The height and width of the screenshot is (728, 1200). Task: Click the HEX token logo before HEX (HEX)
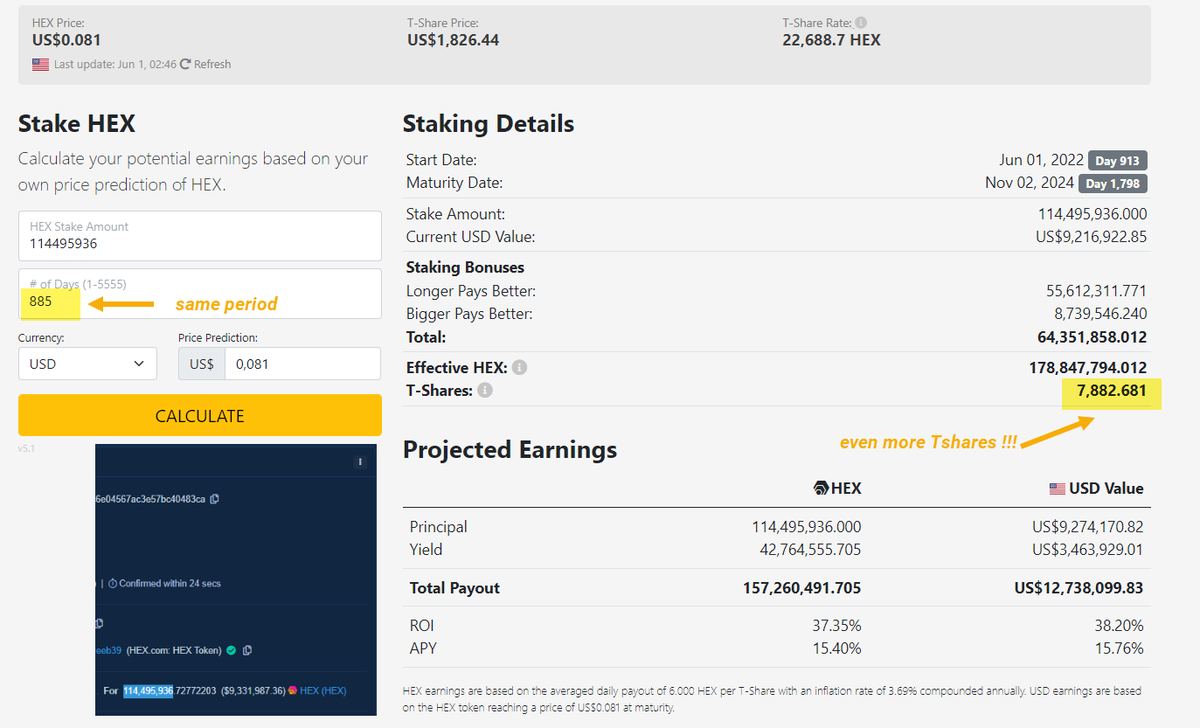click(292, 691)
